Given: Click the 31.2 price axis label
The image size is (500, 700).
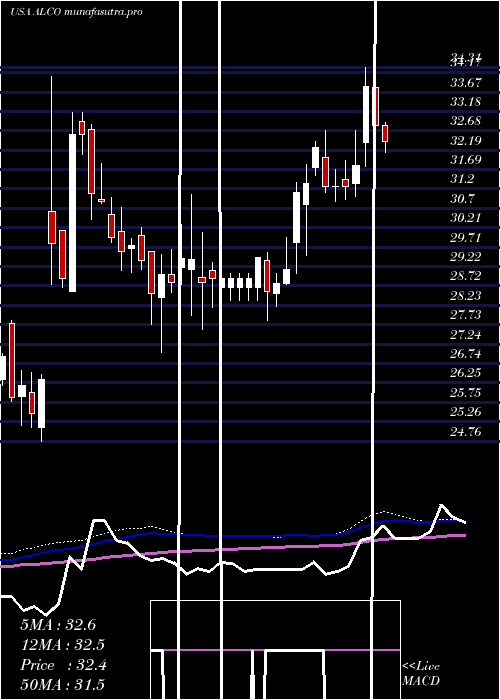Looking at the screenshot, I should pos(462,179).
